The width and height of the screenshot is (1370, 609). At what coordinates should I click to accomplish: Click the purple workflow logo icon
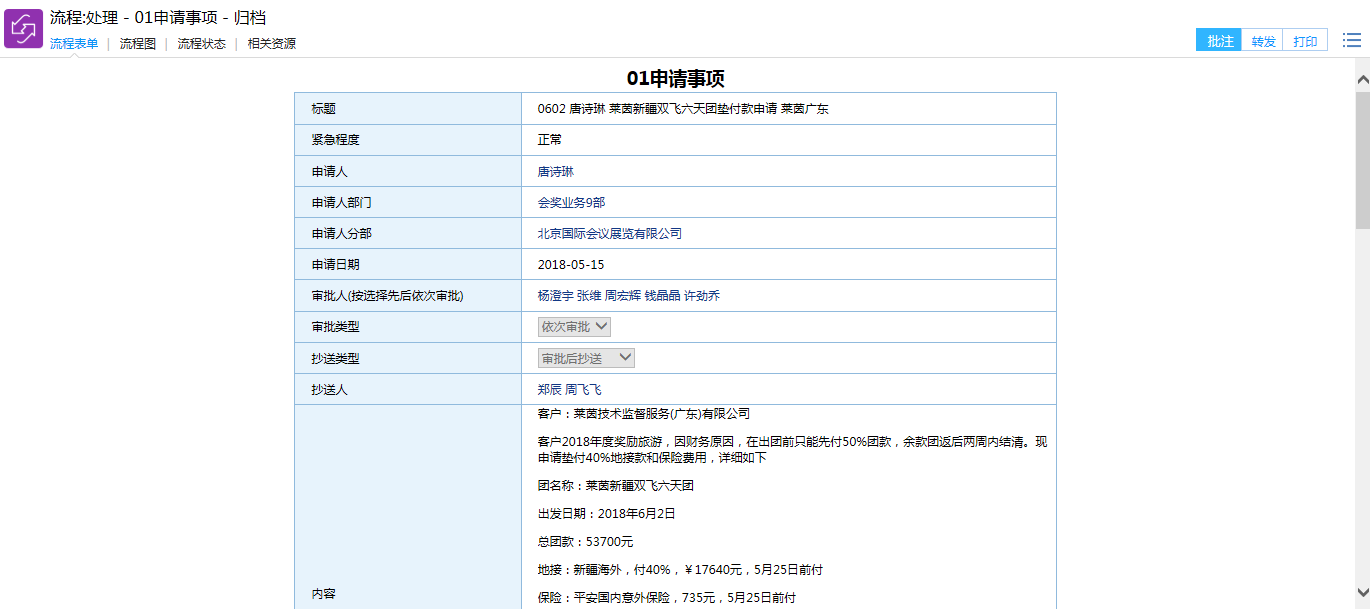[24, 29]
